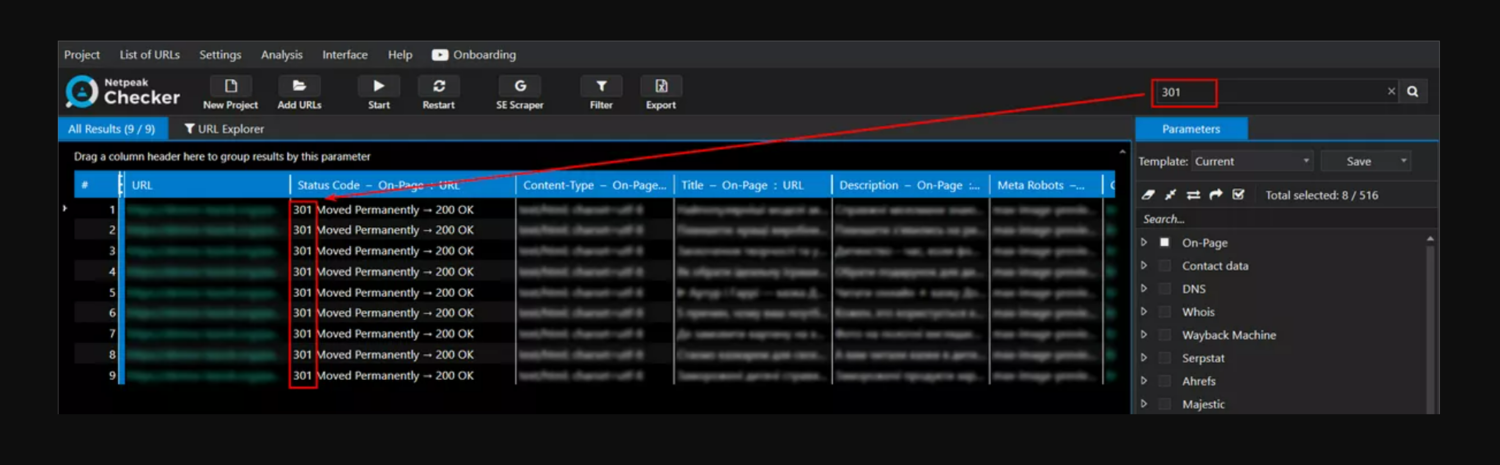Expand the Wayback Machine group

pos(1144,334)
